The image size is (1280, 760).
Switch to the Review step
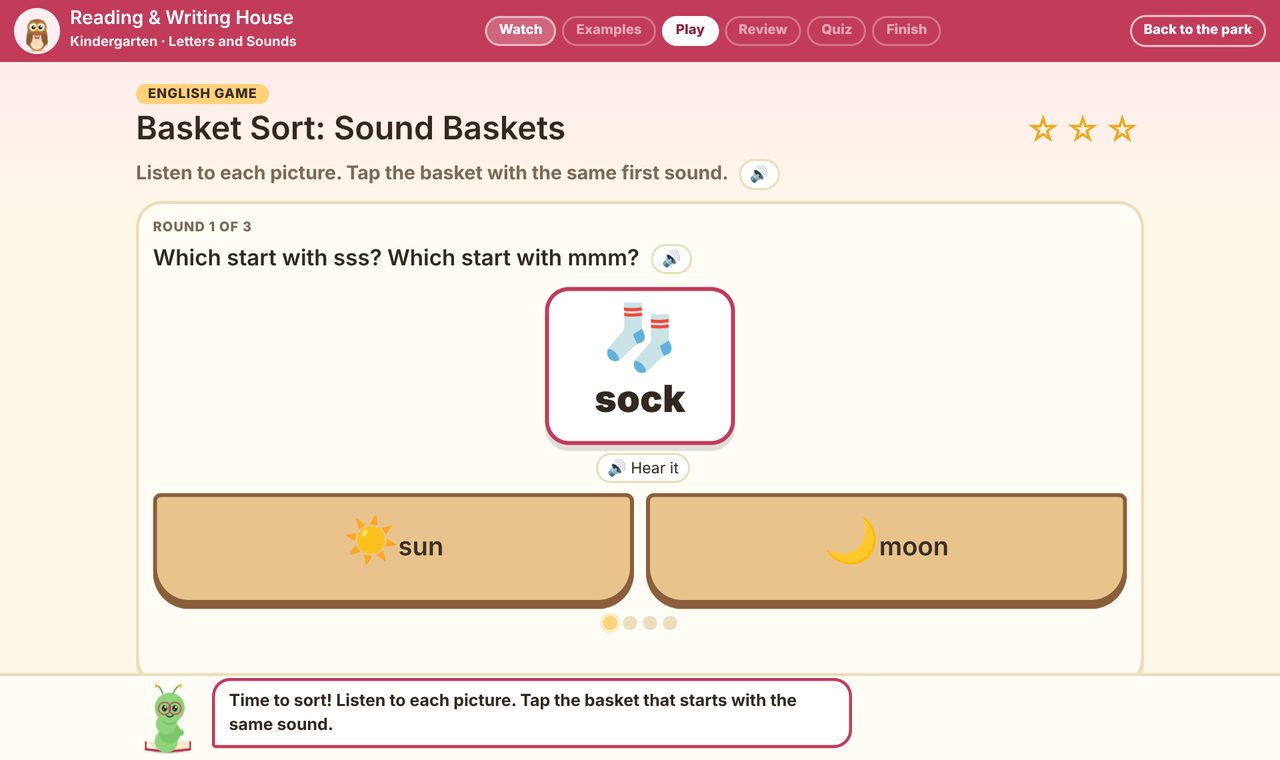tap(763, 30)
